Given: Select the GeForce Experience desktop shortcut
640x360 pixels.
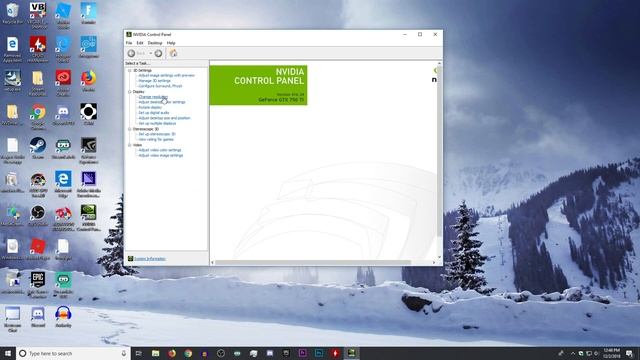Looking at the screenshot, I should pos(88,150).
